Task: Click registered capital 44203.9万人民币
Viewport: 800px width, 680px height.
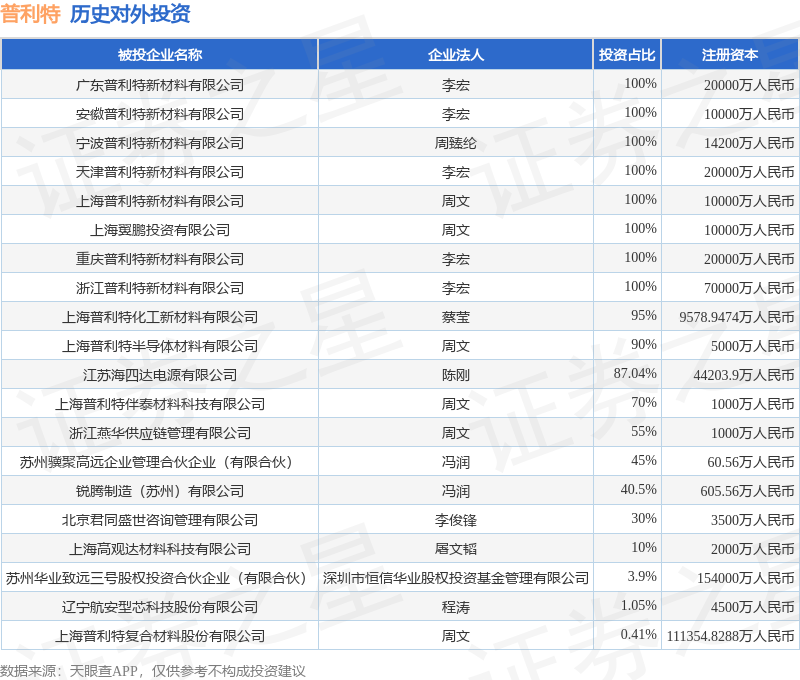Action: 744,375
